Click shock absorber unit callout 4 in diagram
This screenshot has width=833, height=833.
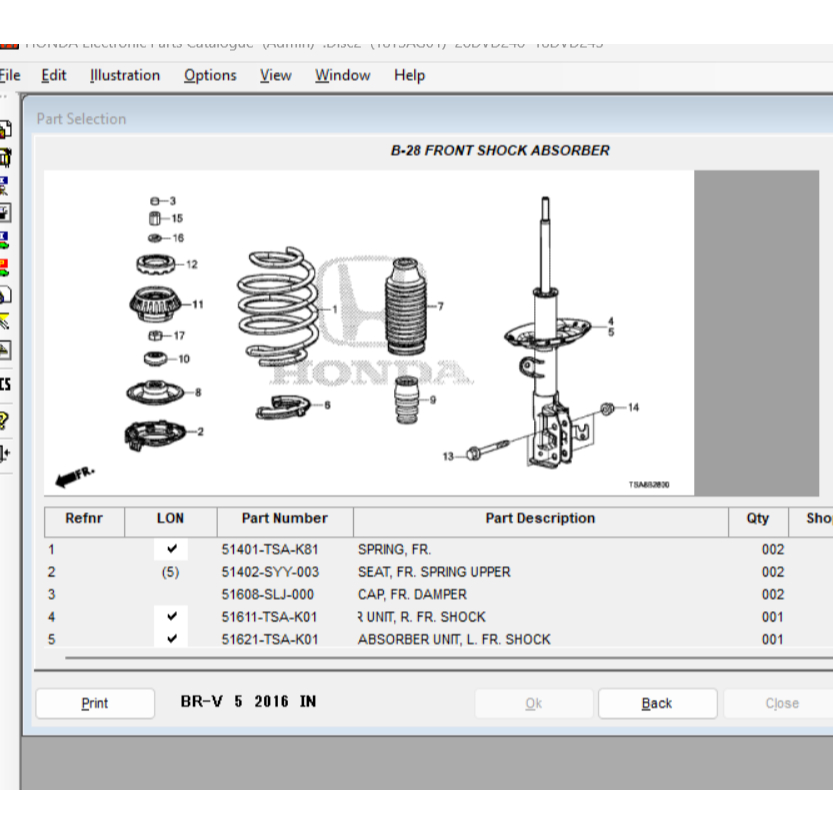pos(610,322)
